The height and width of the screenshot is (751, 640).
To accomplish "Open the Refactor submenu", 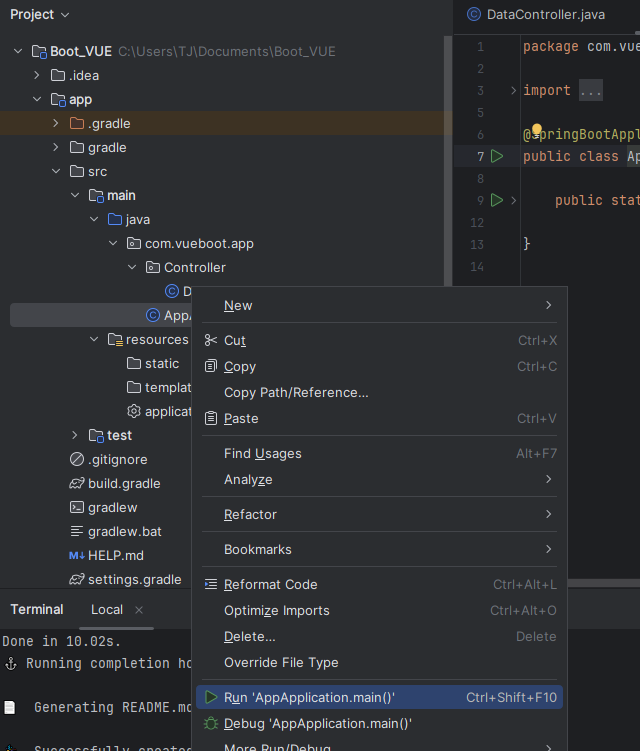I will click(379, 514).
